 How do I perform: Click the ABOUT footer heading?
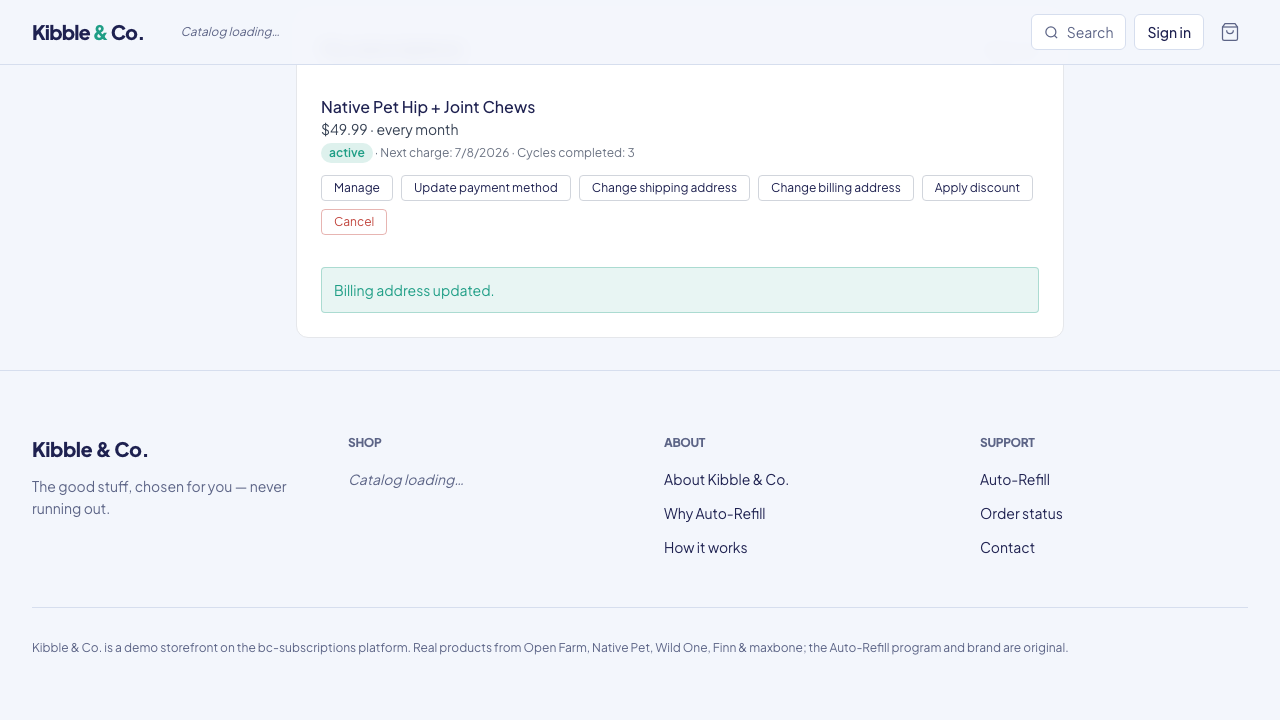coord(685,442)
